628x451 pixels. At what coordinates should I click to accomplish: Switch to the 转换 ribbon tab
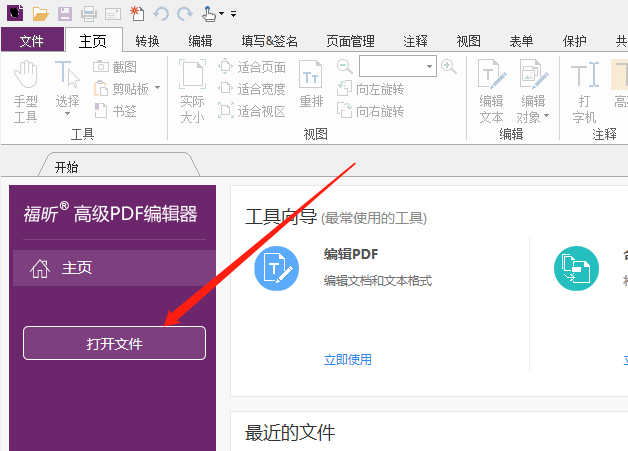(x=147, y=41)
